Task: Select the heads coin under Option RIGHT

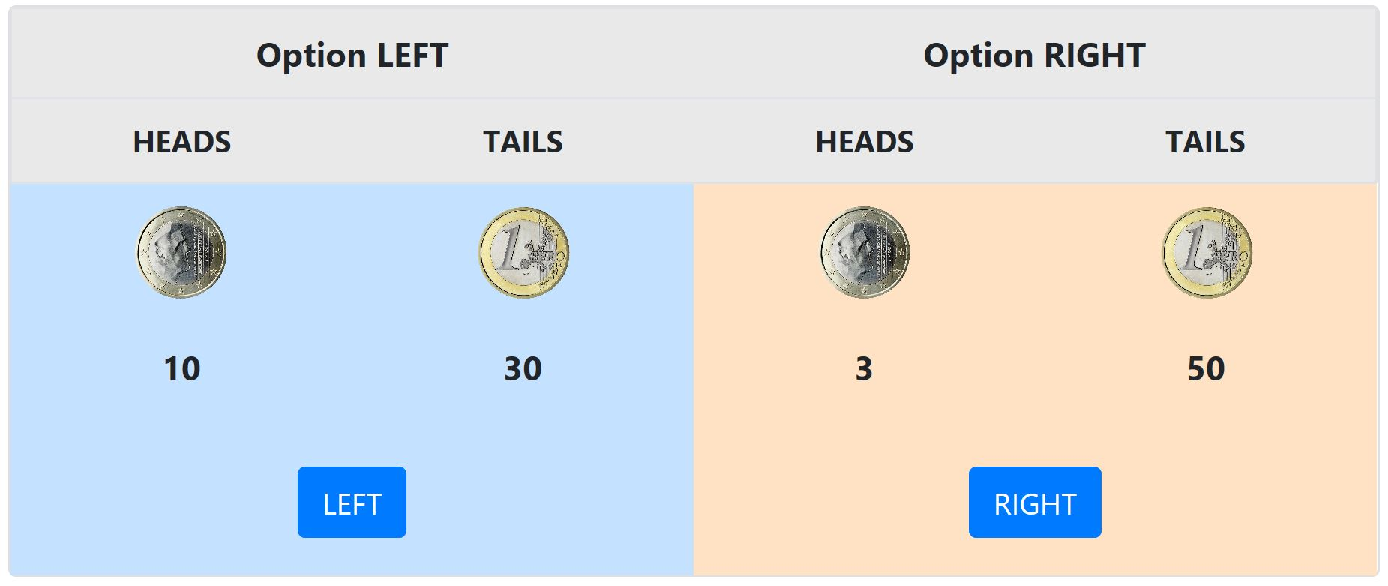Action: click(x=864, y=252)
